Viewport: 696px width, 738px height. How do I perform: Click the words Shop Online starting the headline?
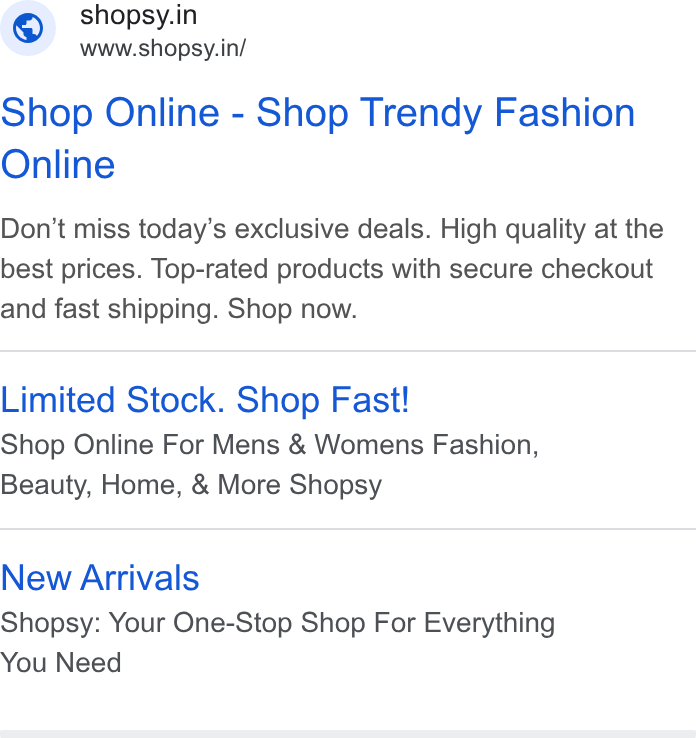point(110,113)
